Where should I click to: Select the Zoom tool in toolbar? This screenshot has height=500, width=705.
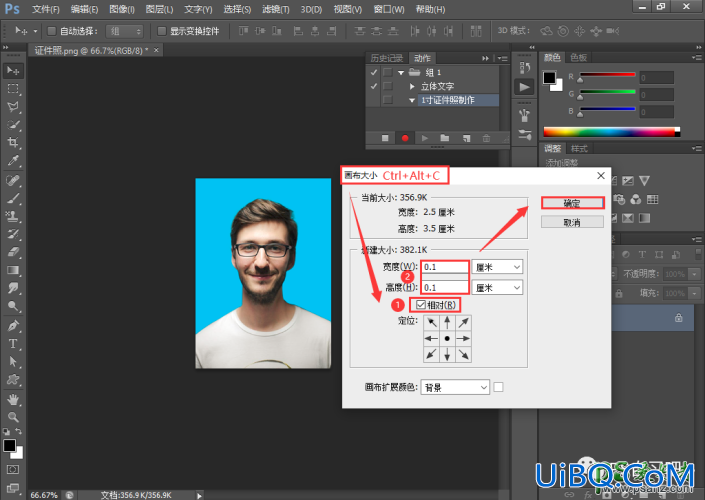point(13,417)
